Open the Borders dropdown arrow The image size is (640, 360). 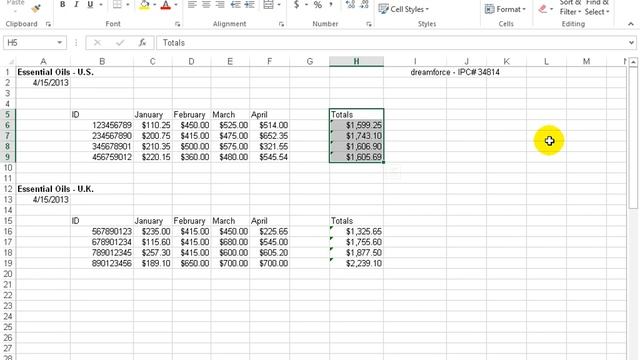[128, 5]
